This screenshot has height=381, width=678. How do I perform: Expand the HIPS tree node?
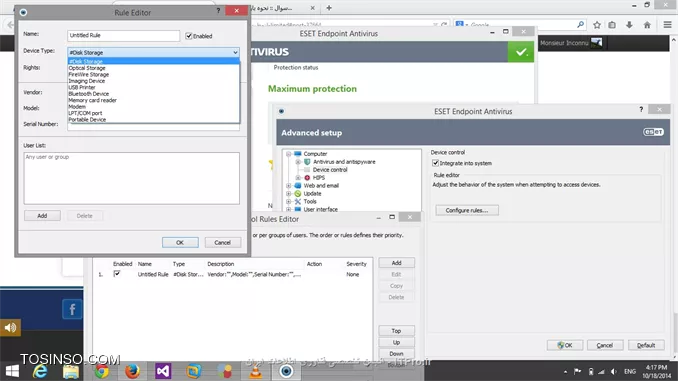tap(298, 178)
